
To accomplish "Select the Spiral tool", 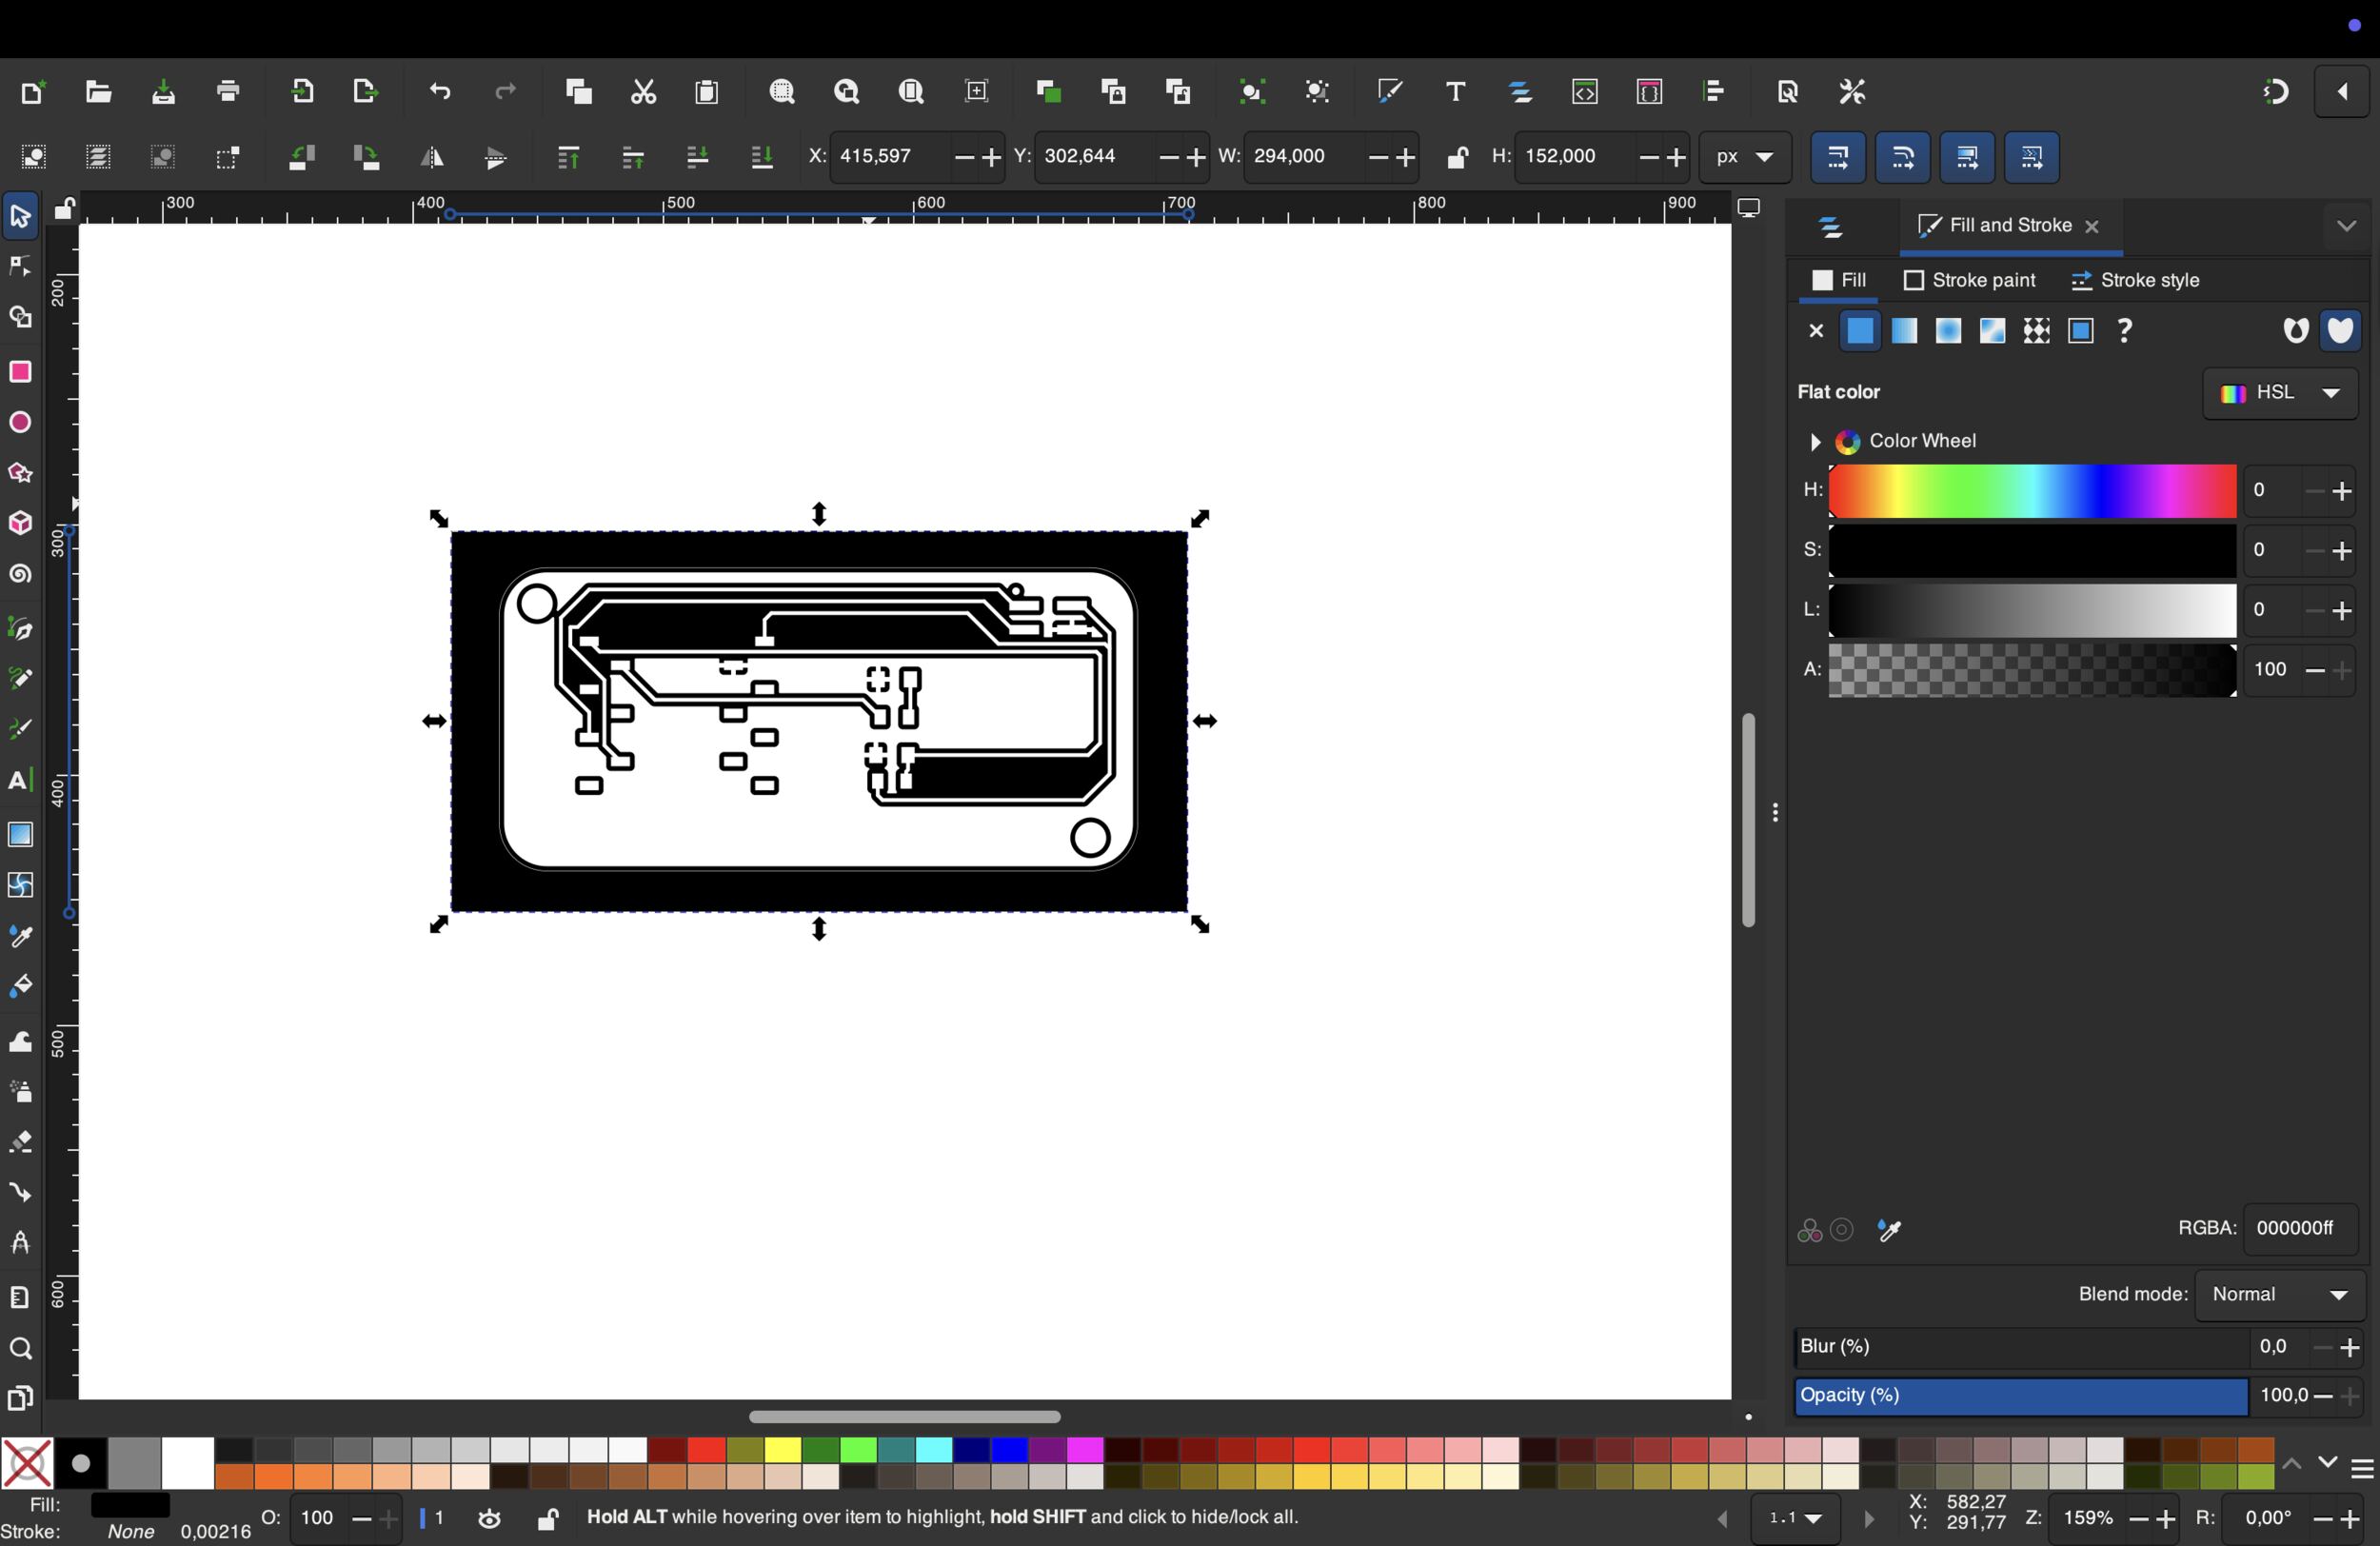I will tap(20, 575).
